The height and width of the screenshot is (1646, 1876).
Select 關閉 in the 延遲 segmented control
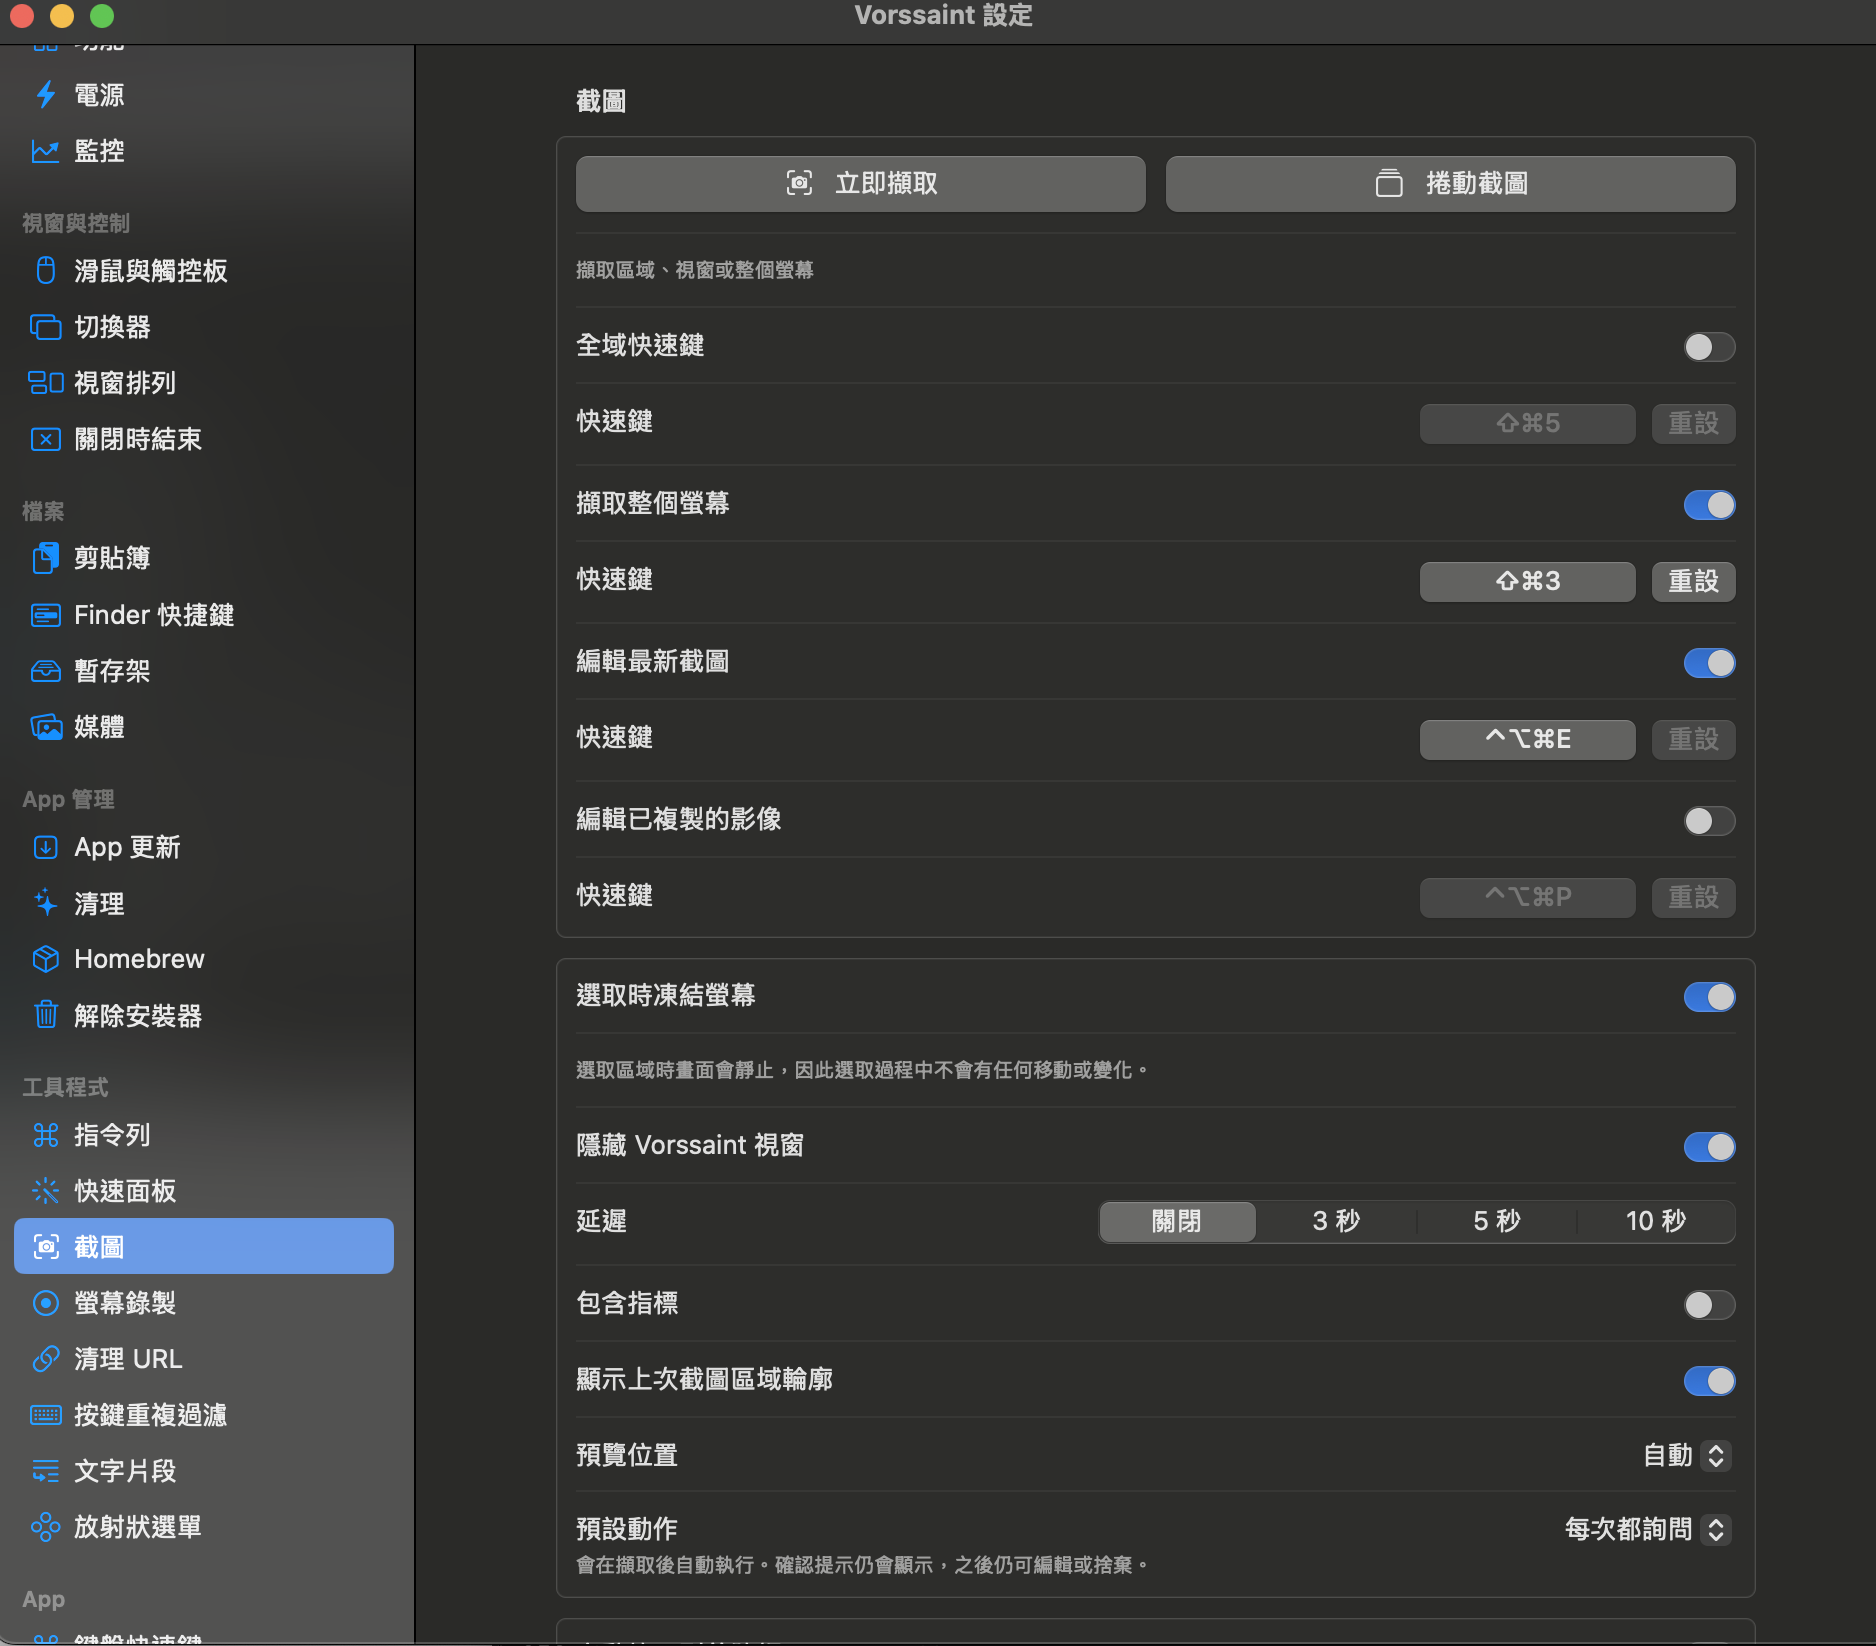tap(1177, 1221)
